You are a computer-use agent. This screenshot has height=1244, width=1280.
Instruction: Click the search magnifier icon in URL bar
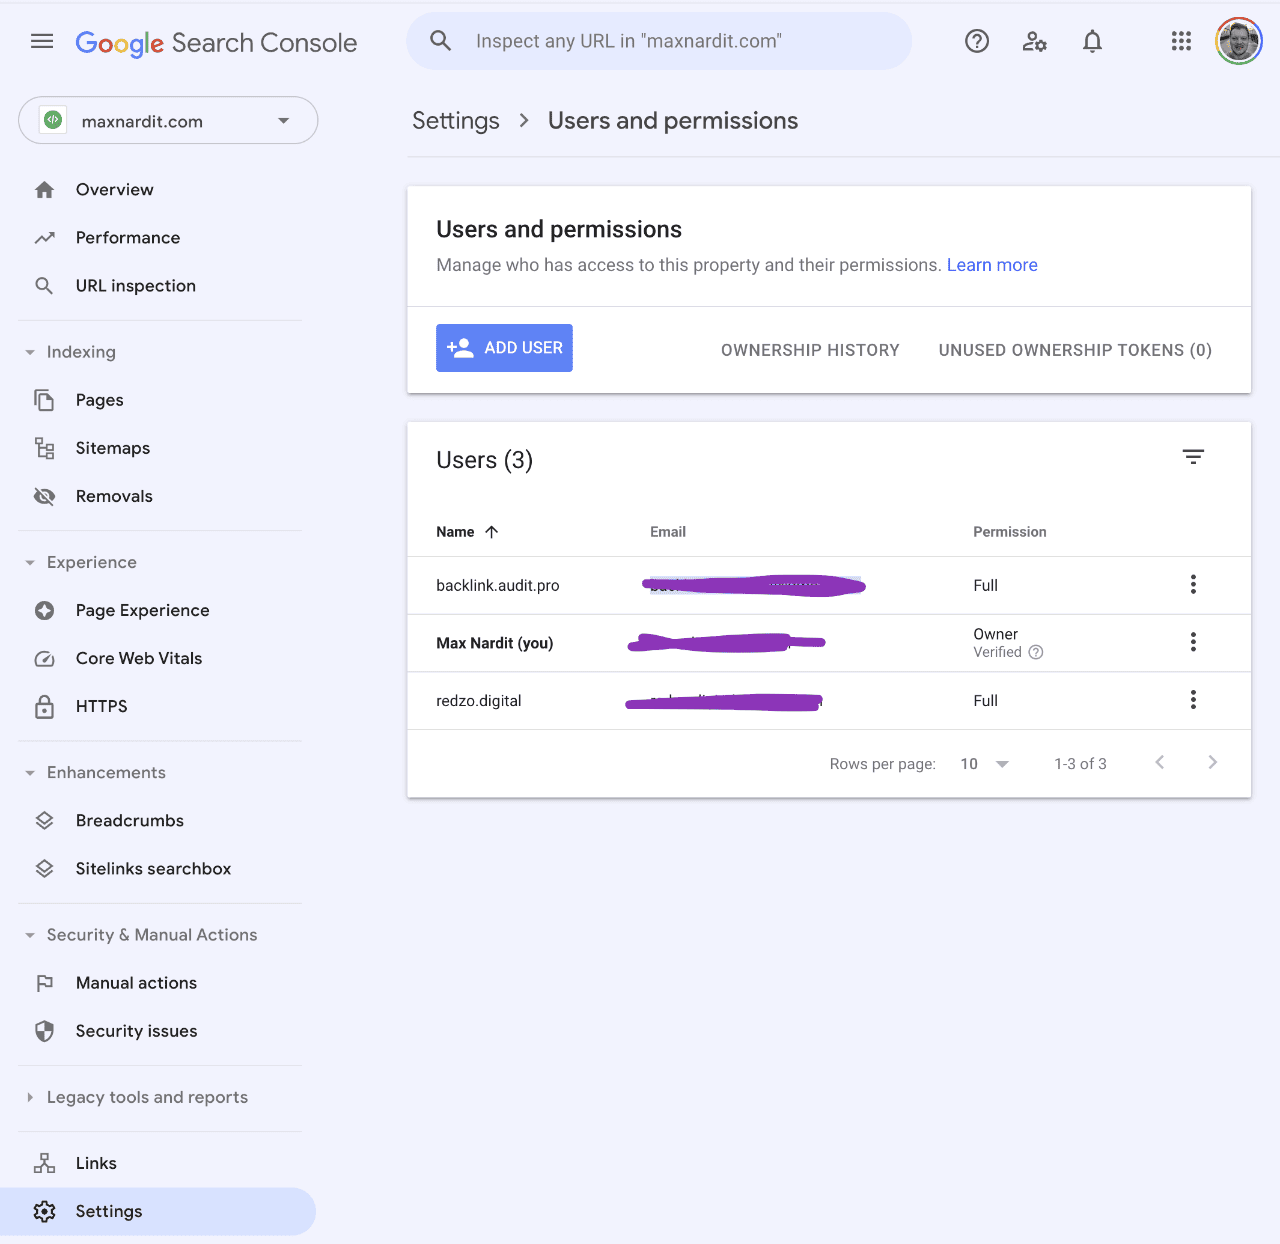[x=440, y=41]
